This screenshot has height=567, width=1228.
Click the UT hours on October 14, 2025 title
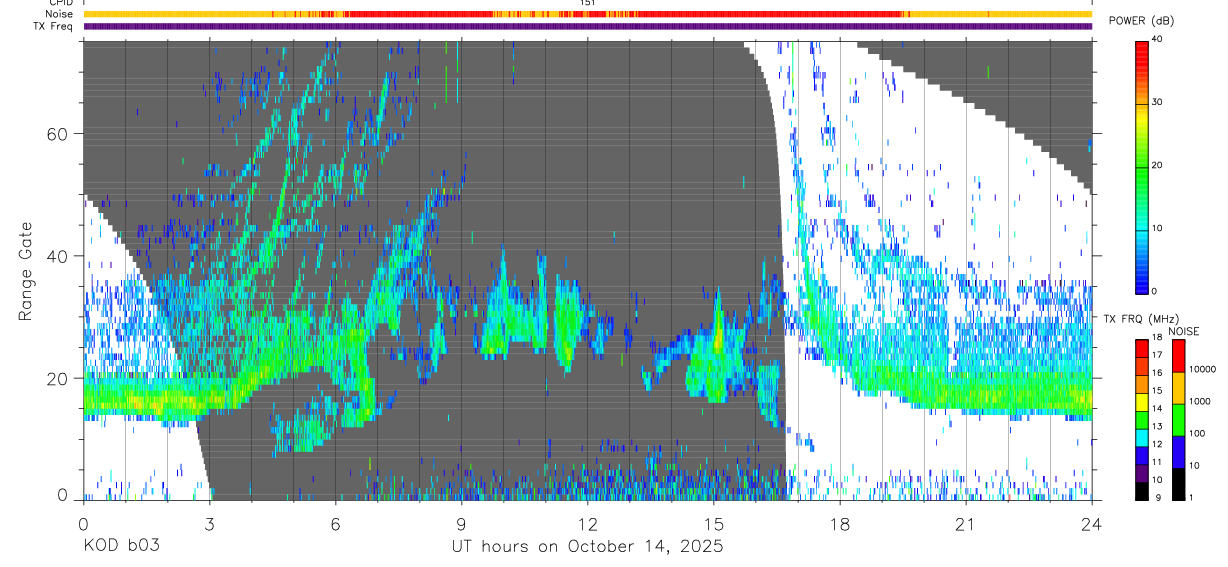click(587, 547)
